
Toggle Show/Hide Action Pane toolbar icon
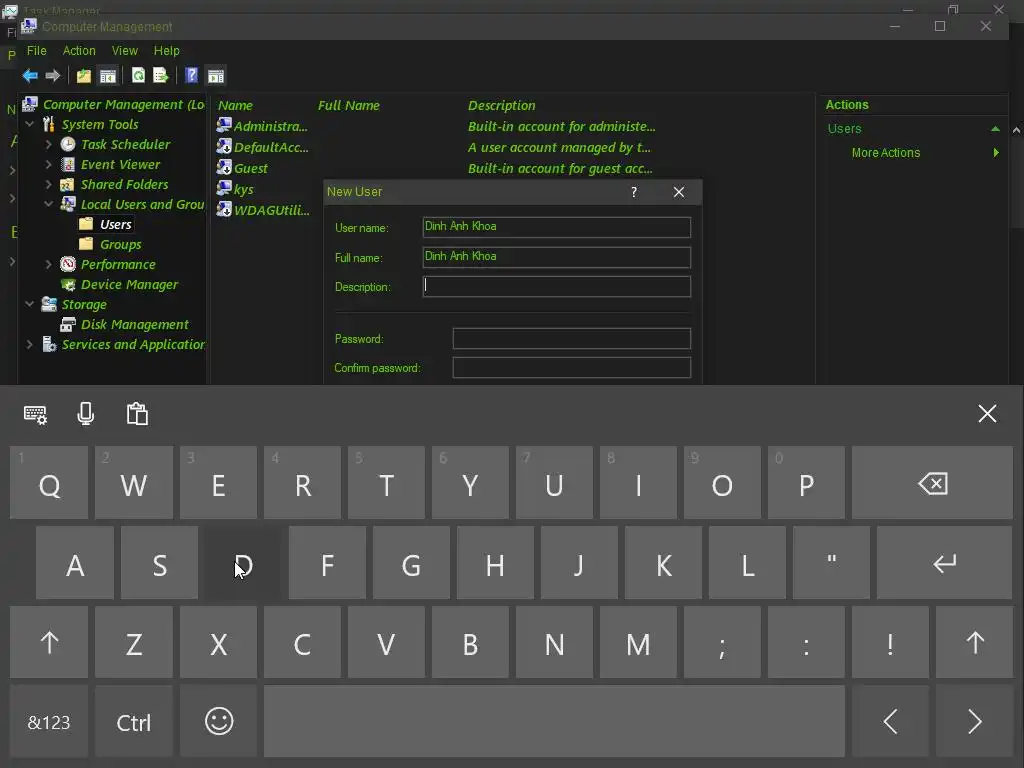point(216,76)
